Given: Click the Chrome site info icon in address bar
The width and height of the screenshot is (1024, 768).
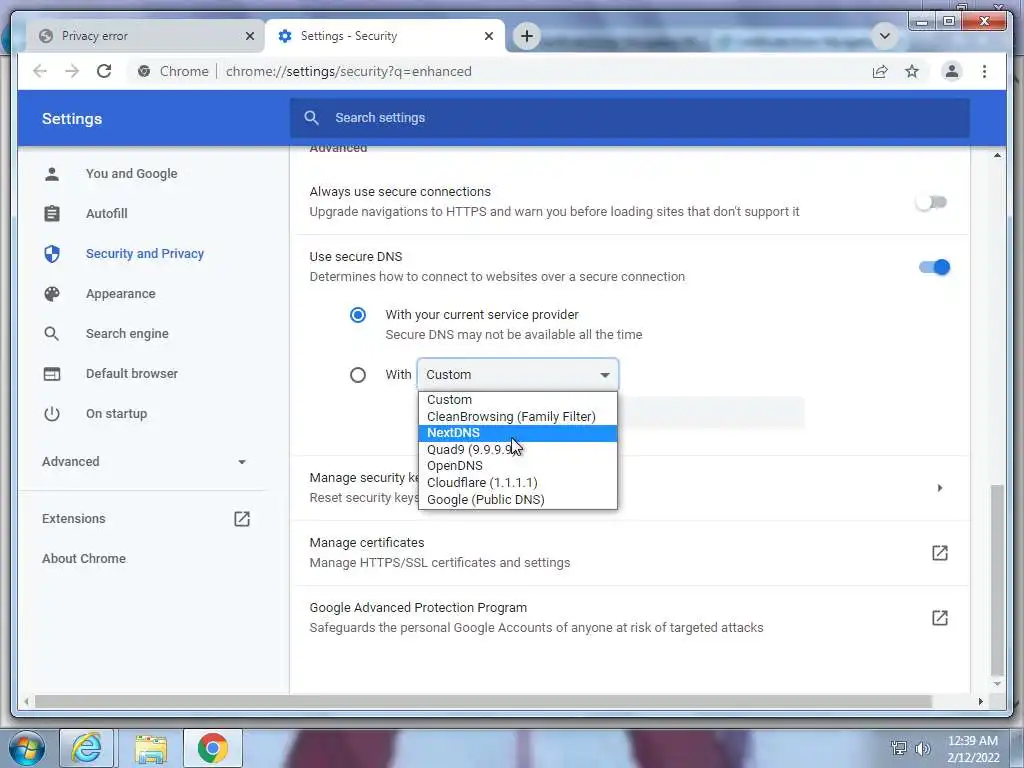Looking at the screenshot, I should [x=144, y=71].
